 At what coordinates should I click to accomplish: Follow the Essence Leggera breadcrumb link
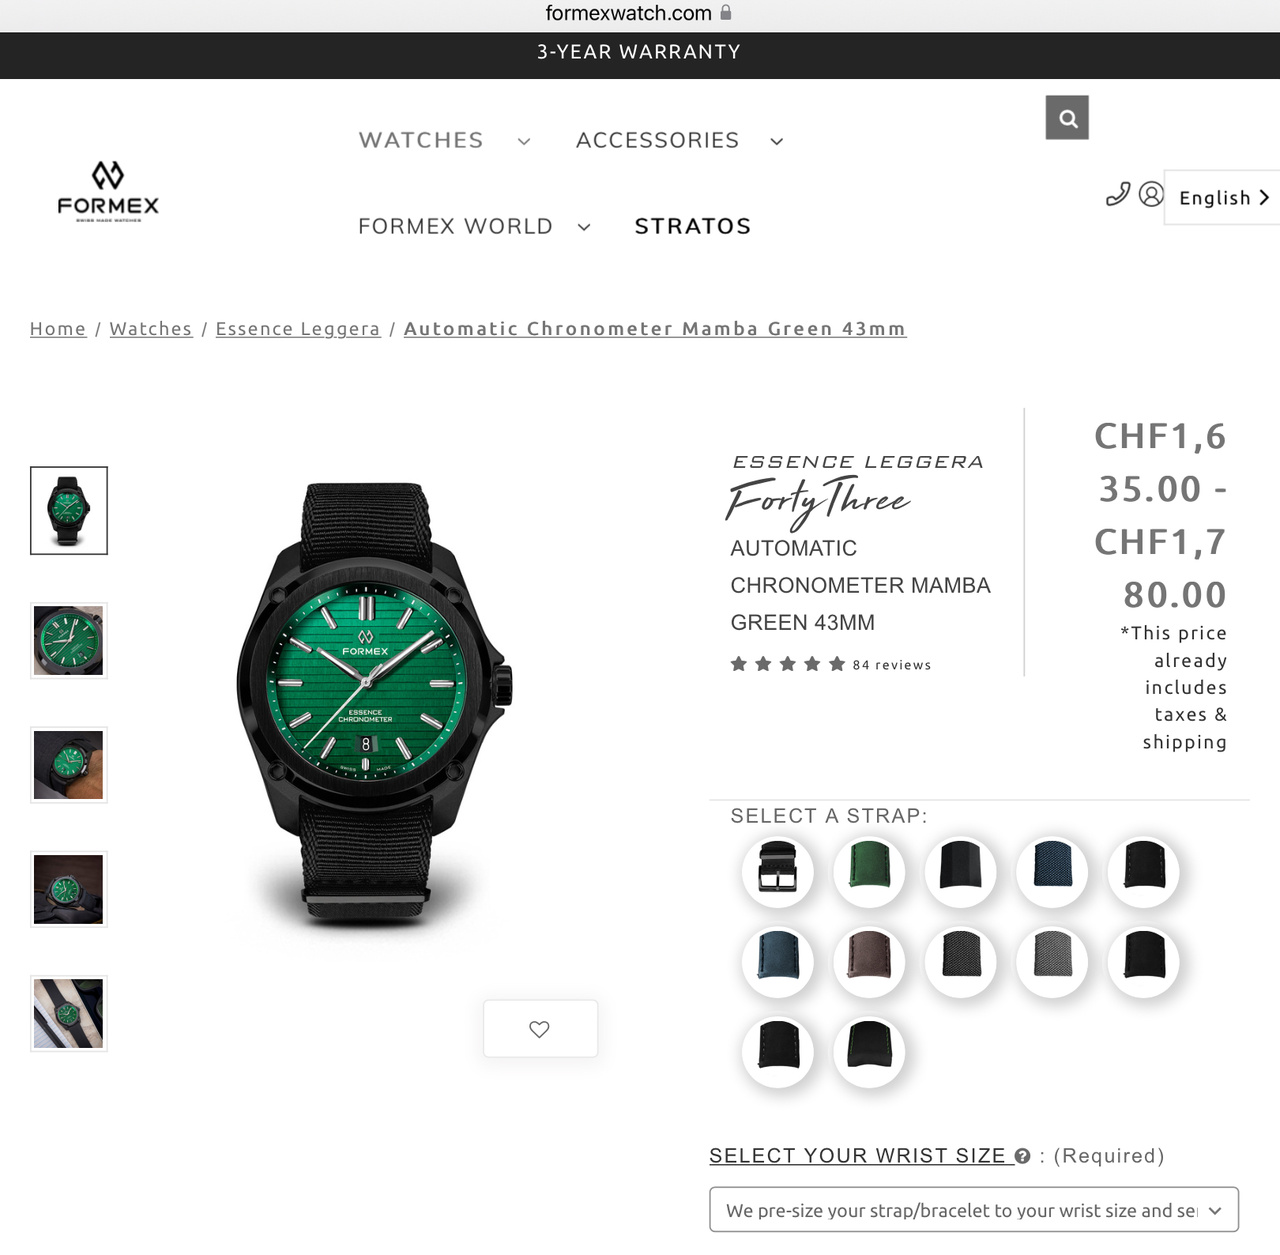[x=298, y=329]
